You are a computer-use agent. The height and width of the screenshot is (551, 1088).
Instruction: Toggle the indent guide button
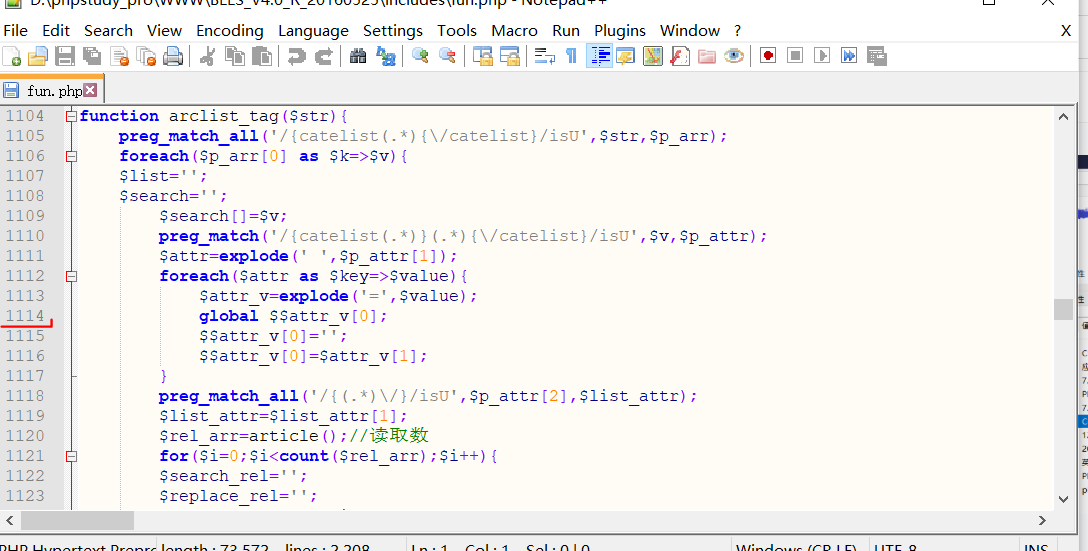pyautogui.click(x=599, y=56)
